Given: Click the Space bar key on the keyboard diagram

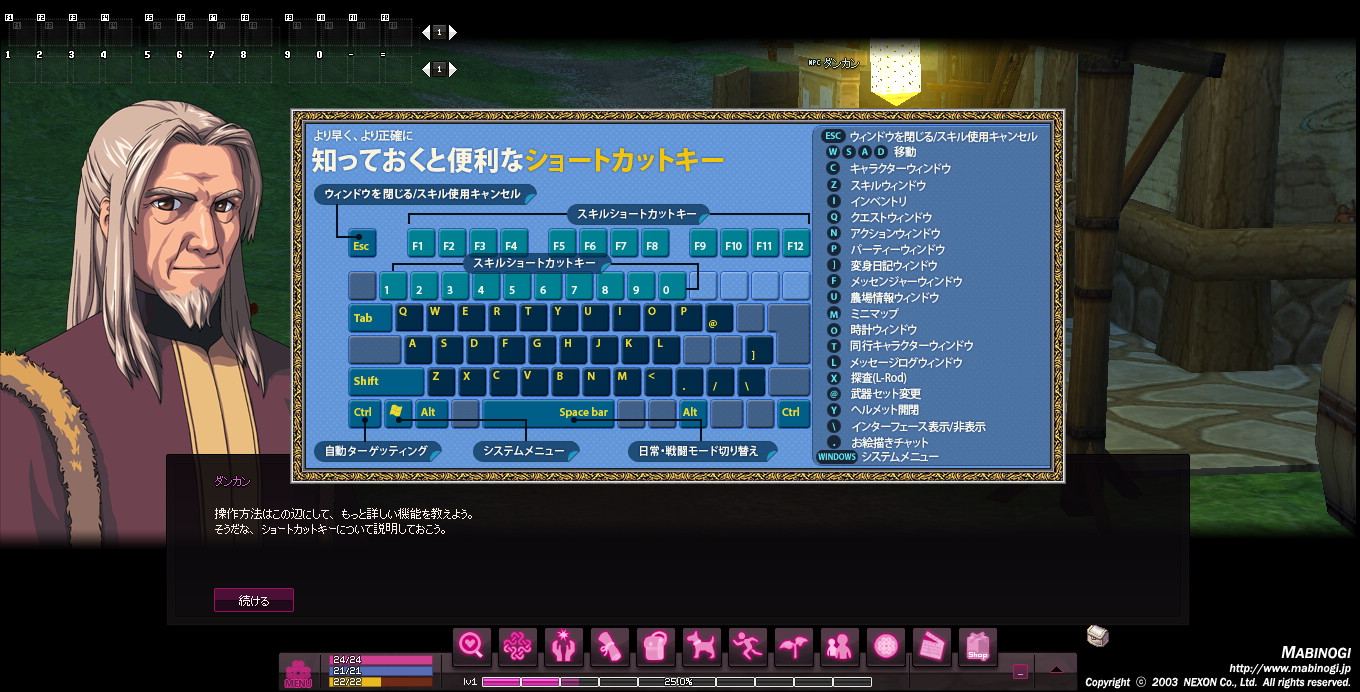Looking at the screenshot, I should pyautogui.click(x=548, y=412).
